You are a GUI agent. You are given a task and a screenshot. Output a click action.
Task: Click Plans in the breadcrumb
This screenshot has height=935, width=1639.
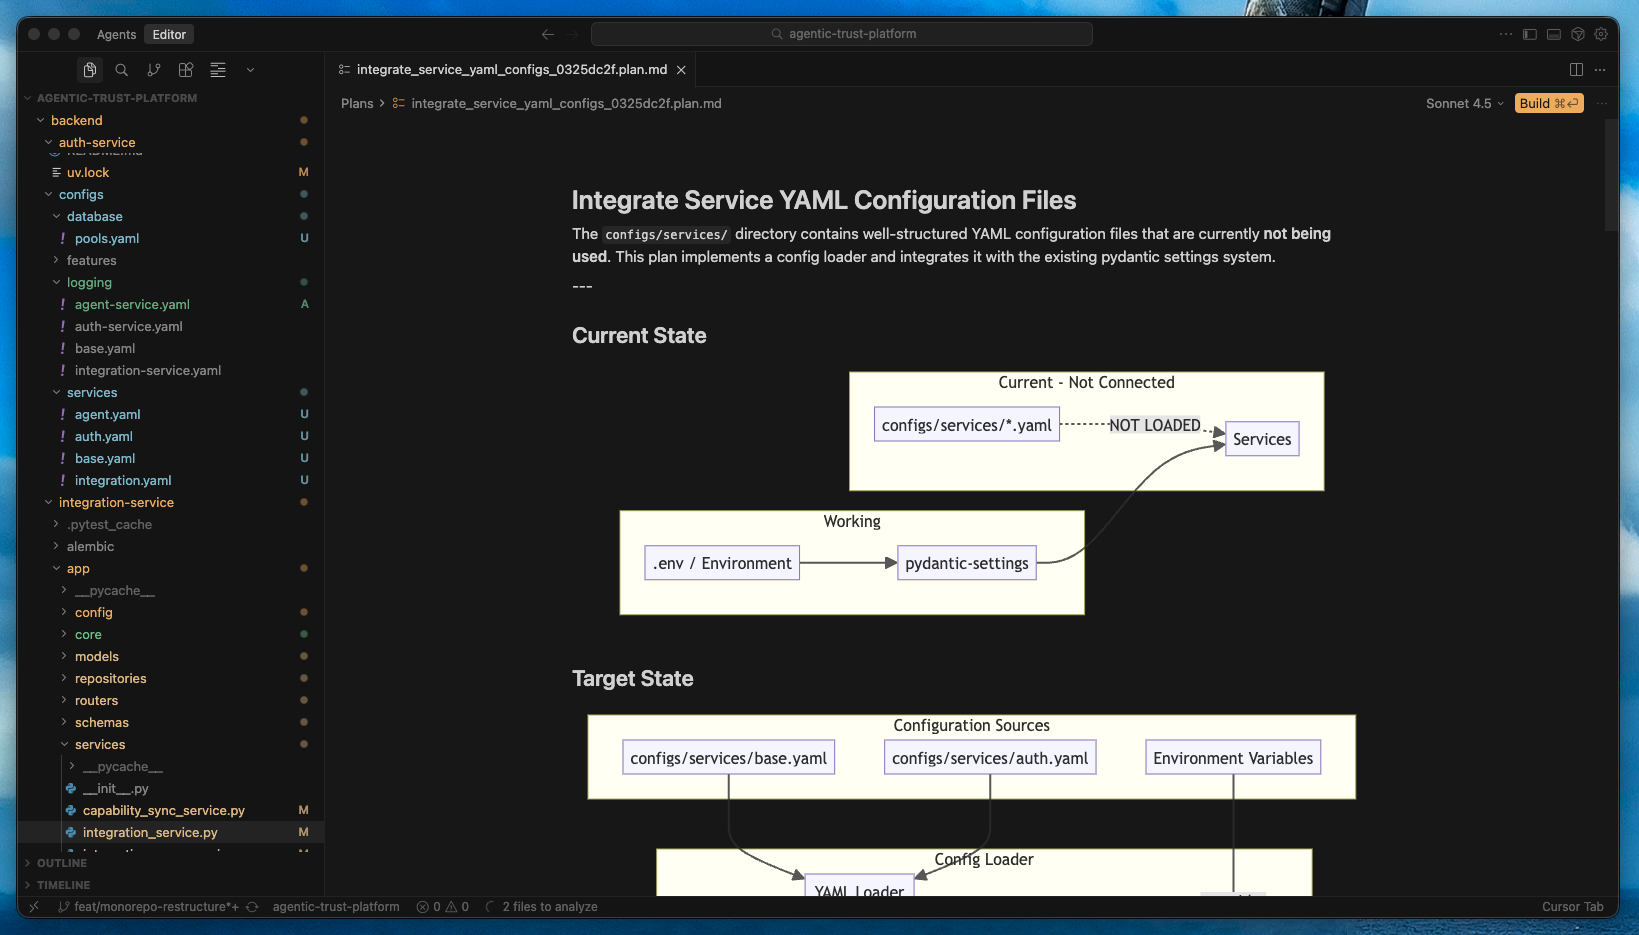coord(356,104)
